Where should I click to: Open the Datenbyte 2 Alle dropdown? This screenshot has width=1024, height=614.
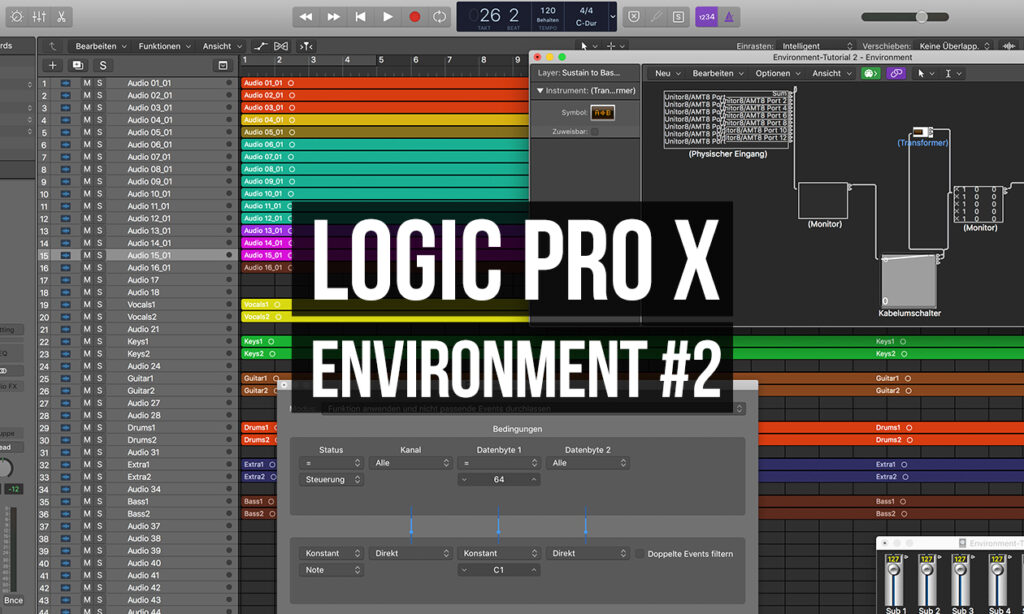point(587,463)
